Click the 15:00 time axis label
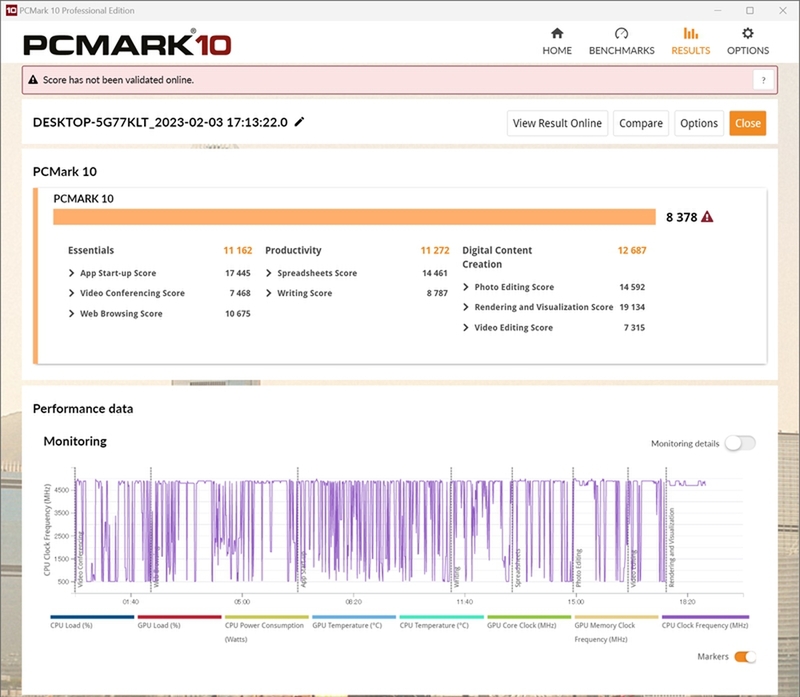Viewport: 800px width, 697px height. pos(576,602)
